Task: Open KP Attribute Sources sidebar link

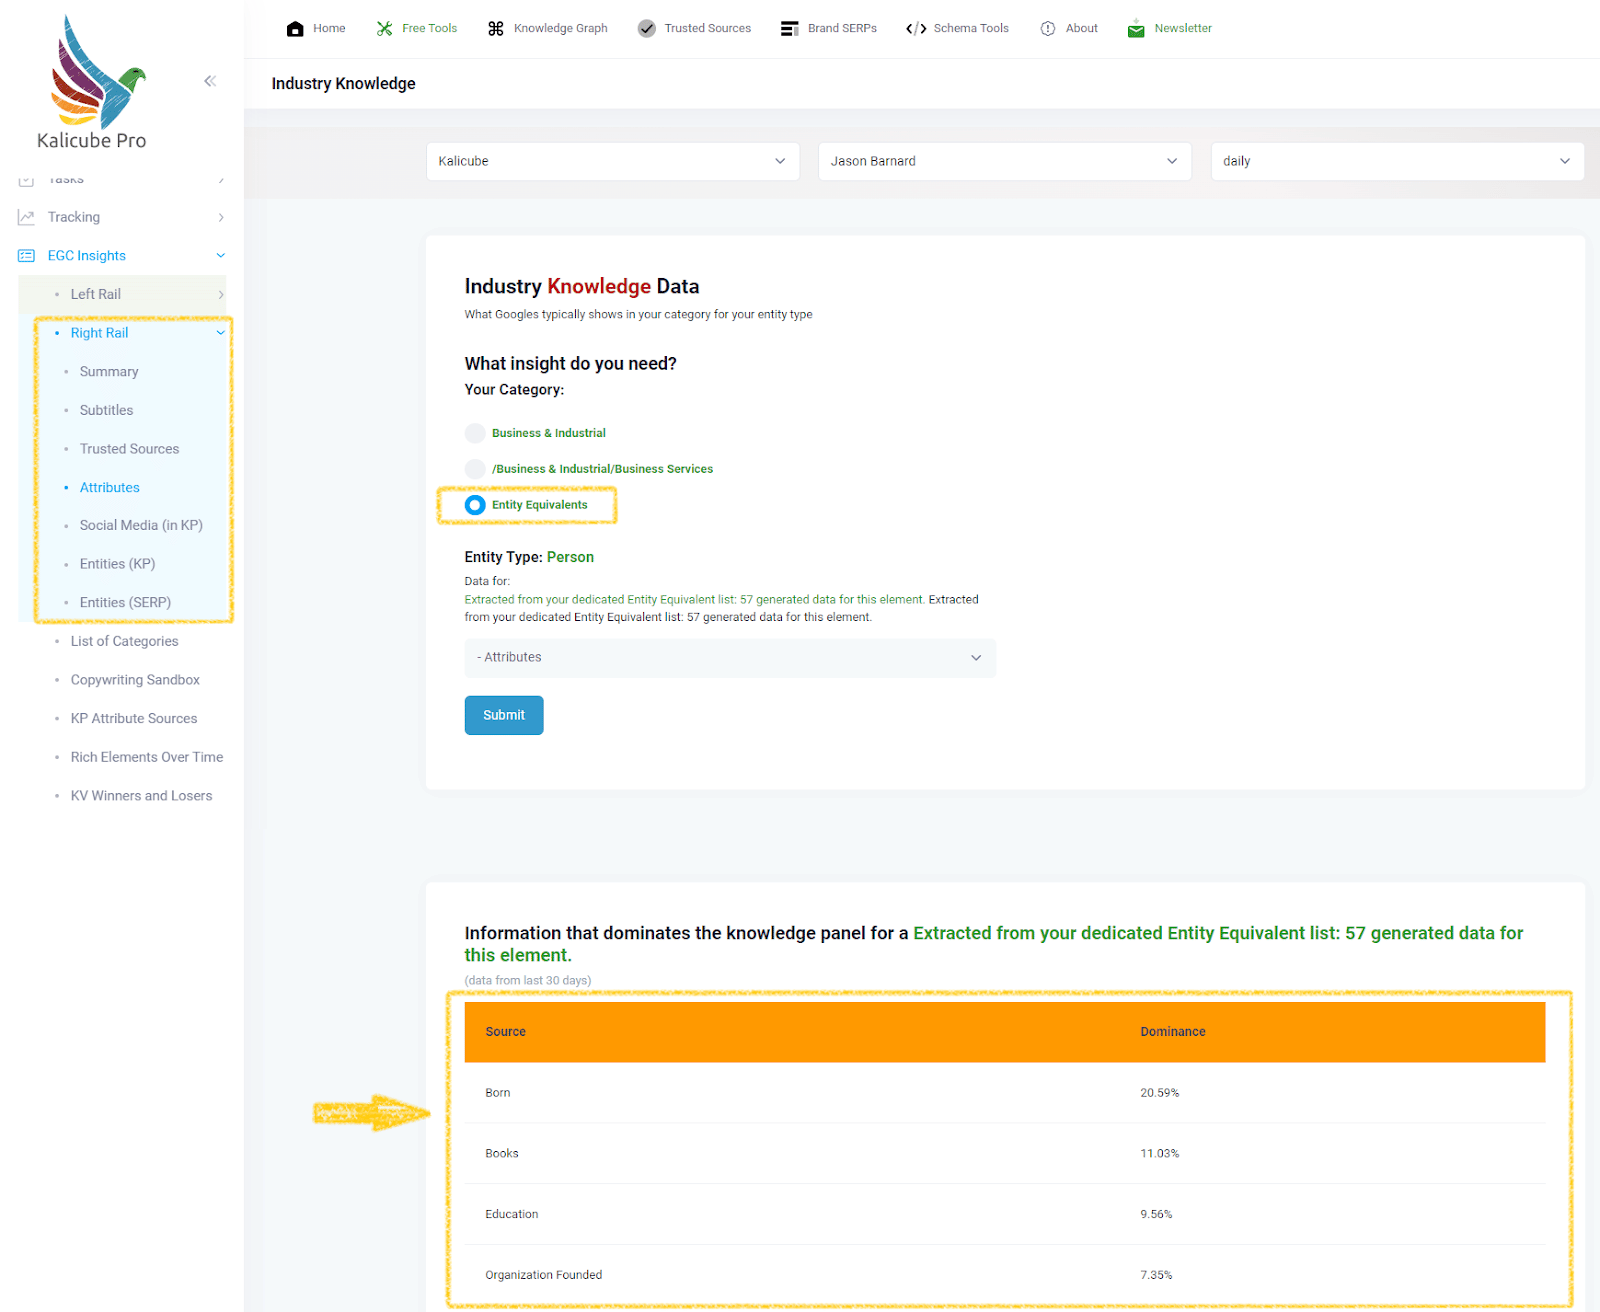Action: pyautogui.click(x=134, y=719)
